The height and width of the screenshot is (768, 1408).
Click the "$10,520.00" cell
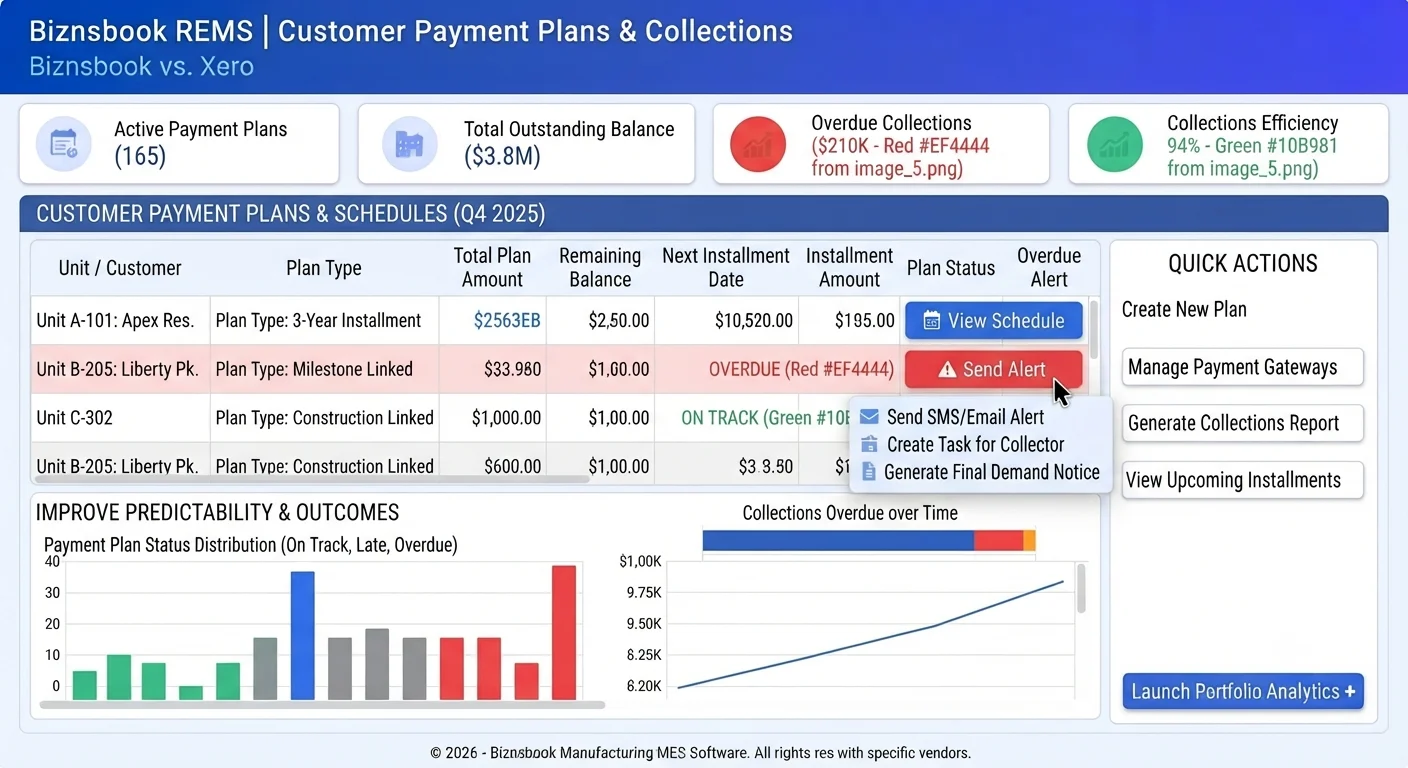(x=754, y=321)
